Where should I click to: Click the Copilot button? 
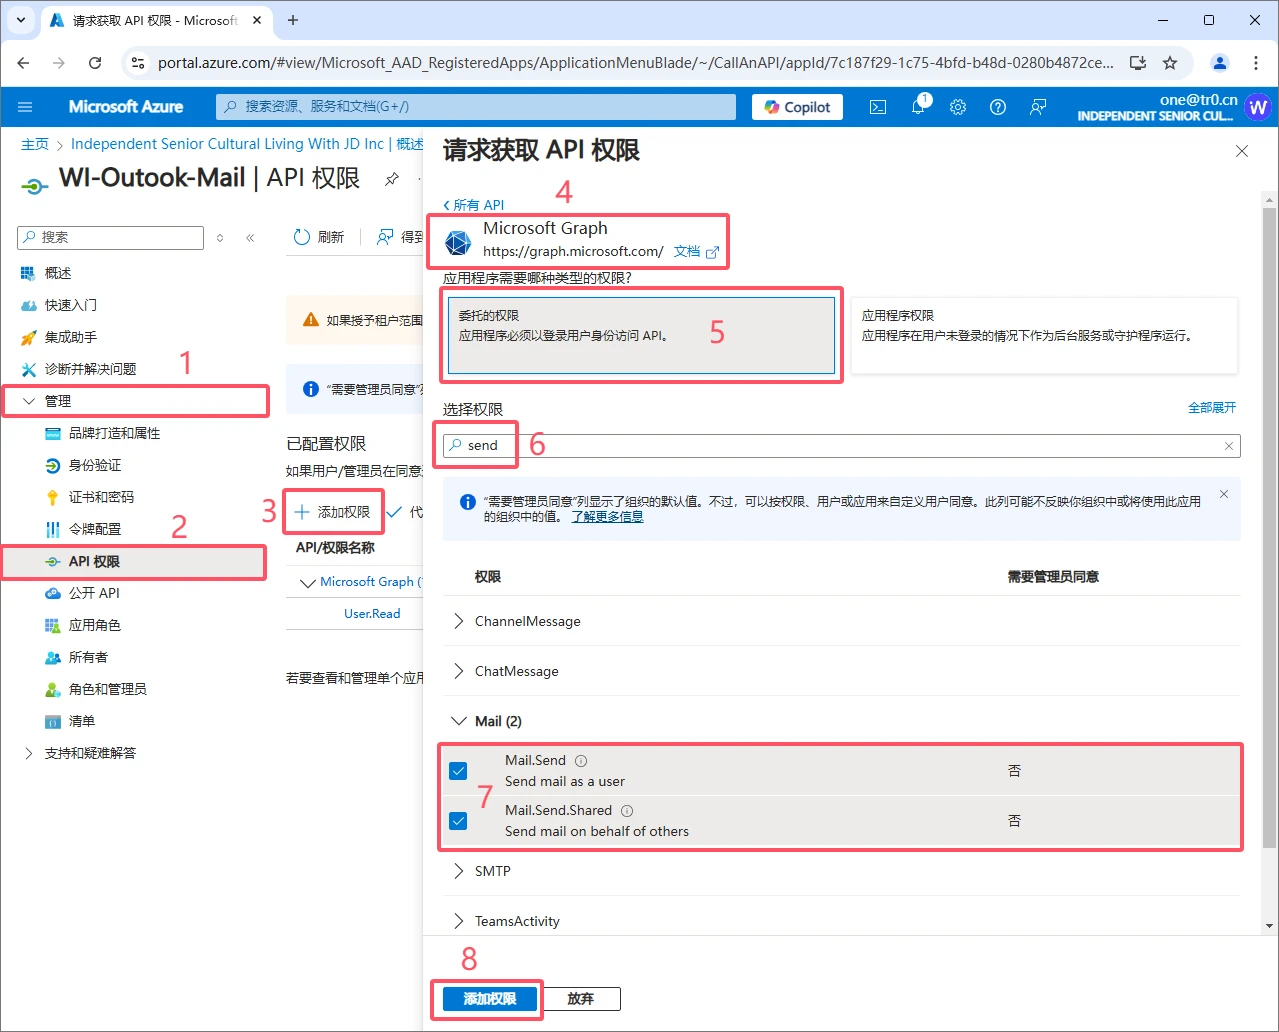[797, 107]
